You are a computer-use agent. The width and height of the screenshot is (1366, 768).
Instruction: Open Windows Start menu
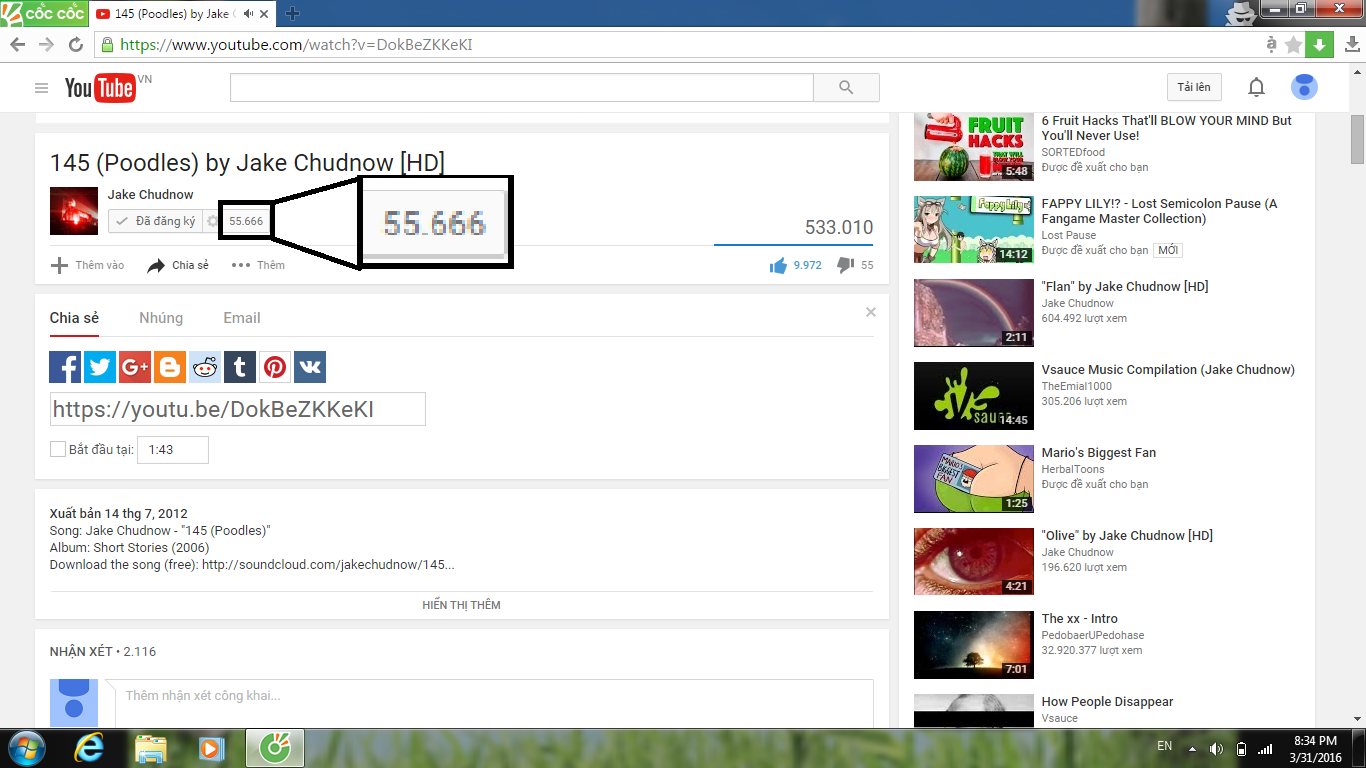coord(27,748)
